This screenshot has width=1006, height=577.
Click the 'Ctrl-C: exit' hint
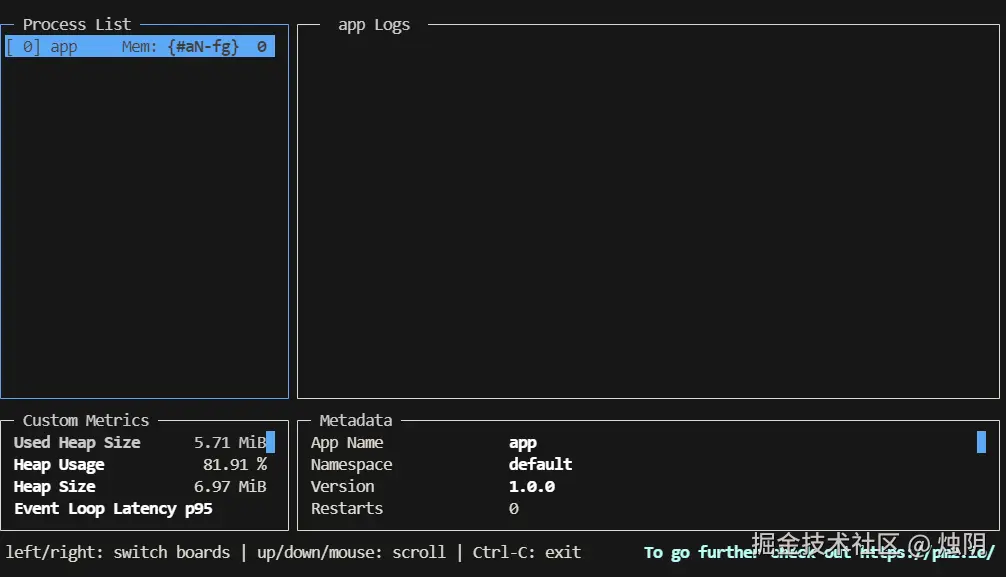[527, 553]
